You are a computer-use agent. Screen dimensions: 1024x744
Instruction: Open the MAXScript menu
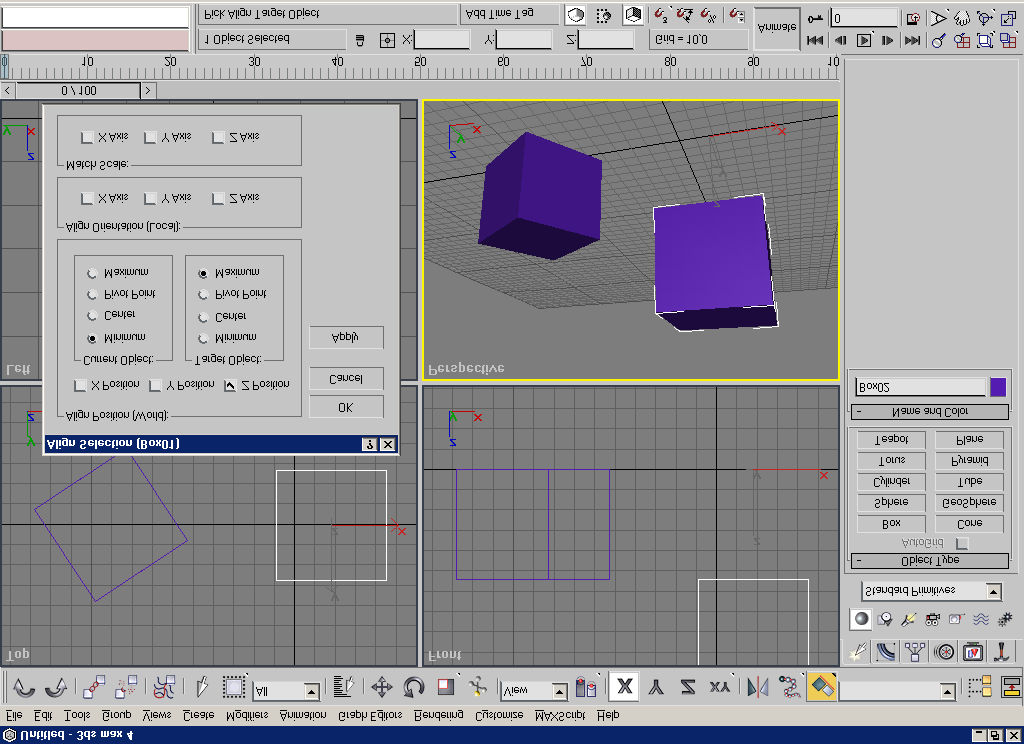pos(560,715)
